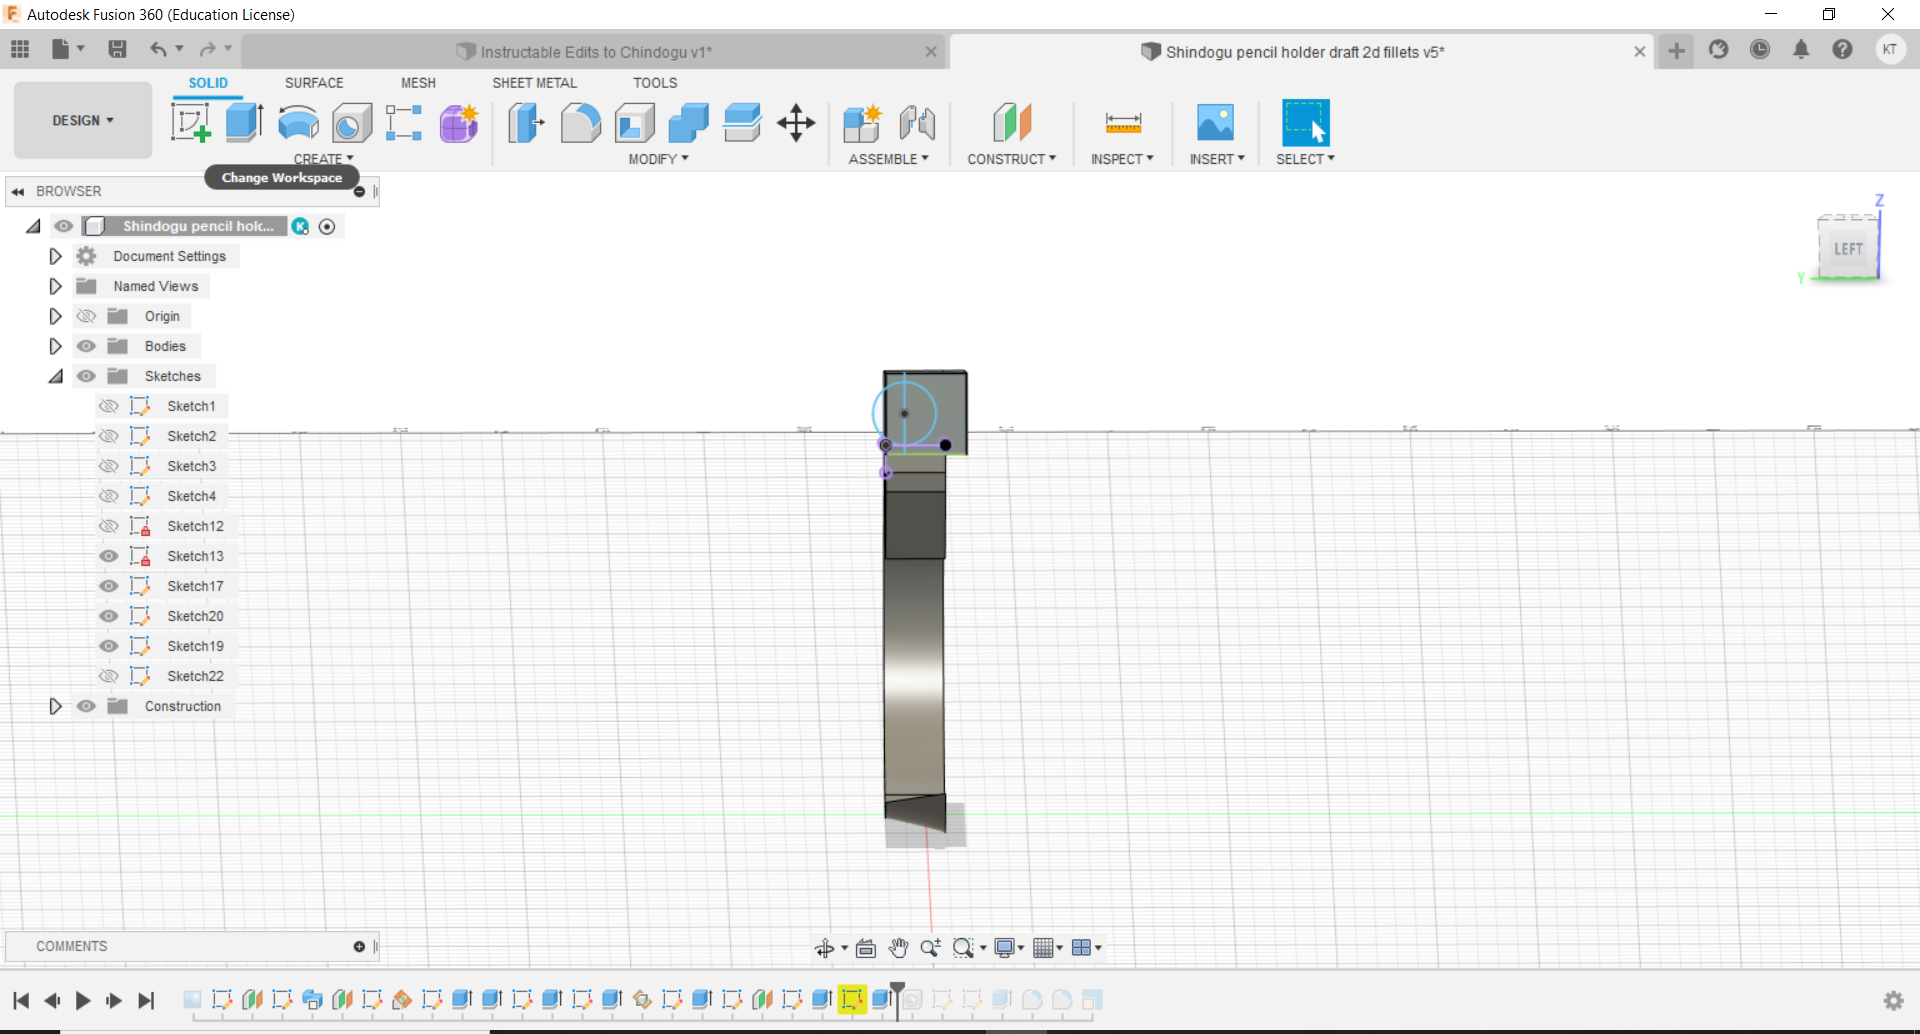This screenshot has height=1034, width=1920.
Task: Click the LEFT face of the ViewCube
Action: coord(1848,248)
